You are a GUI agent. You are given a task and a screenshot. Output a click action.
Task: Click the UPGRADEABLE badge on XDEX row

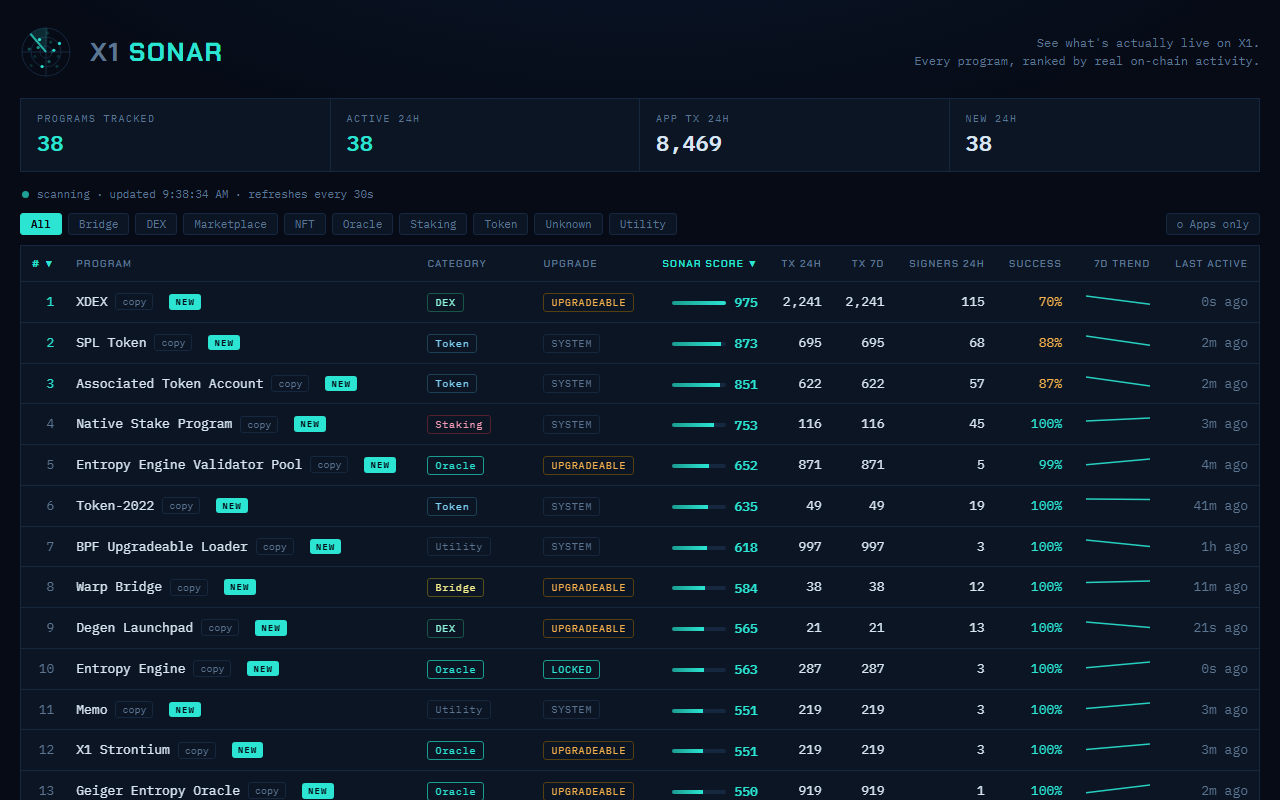tap(588, 302)
